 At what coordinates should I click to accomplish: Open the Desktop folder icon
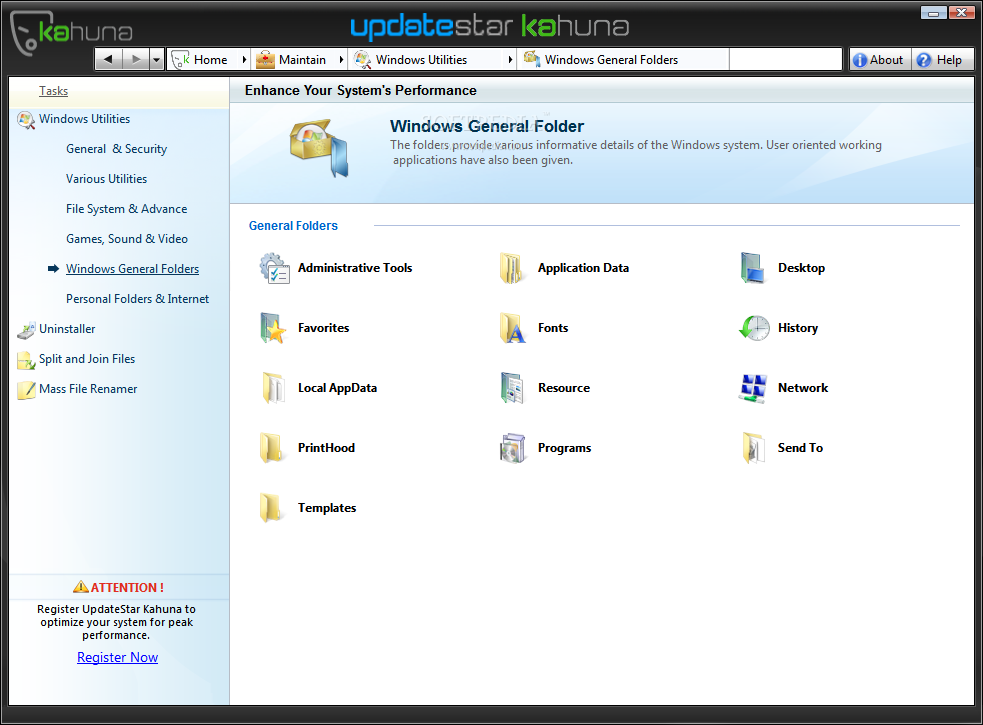pyautogui.click(x=752, y=268)
